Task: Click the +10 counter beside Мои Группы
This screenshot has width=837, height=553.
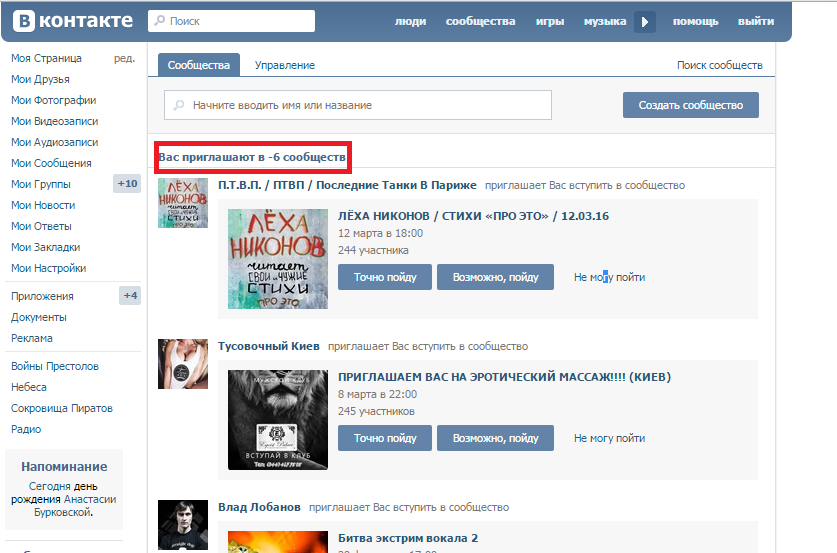Action: [x=127, y=184]
